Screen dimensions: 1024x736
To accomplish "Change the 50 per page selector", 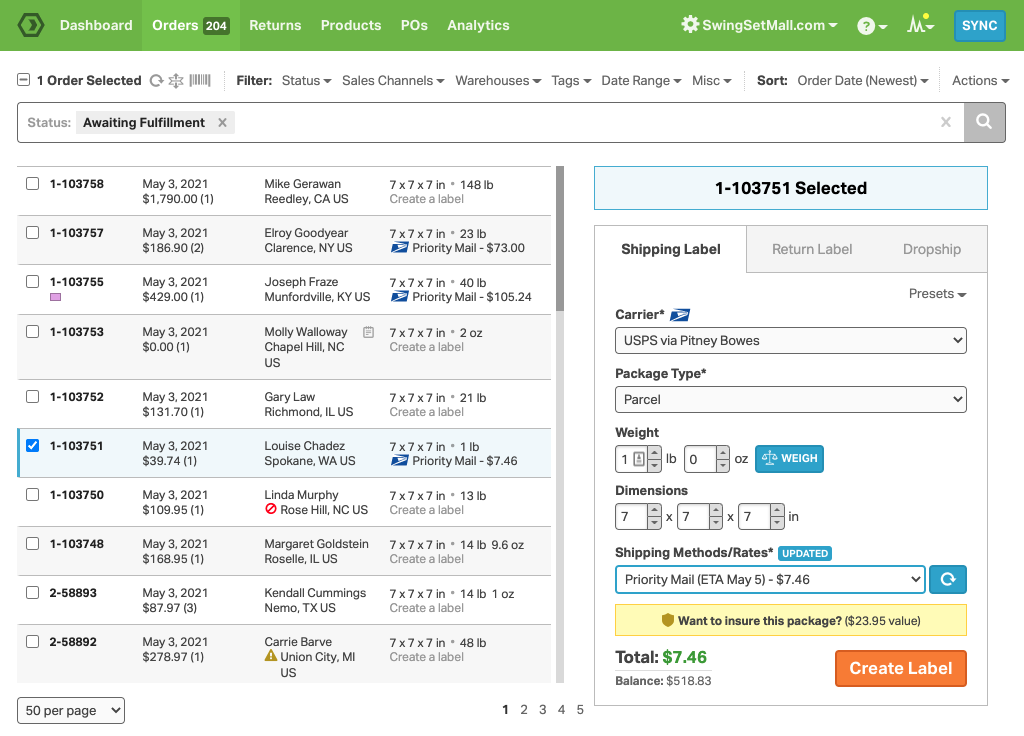I will coord(71,711).
